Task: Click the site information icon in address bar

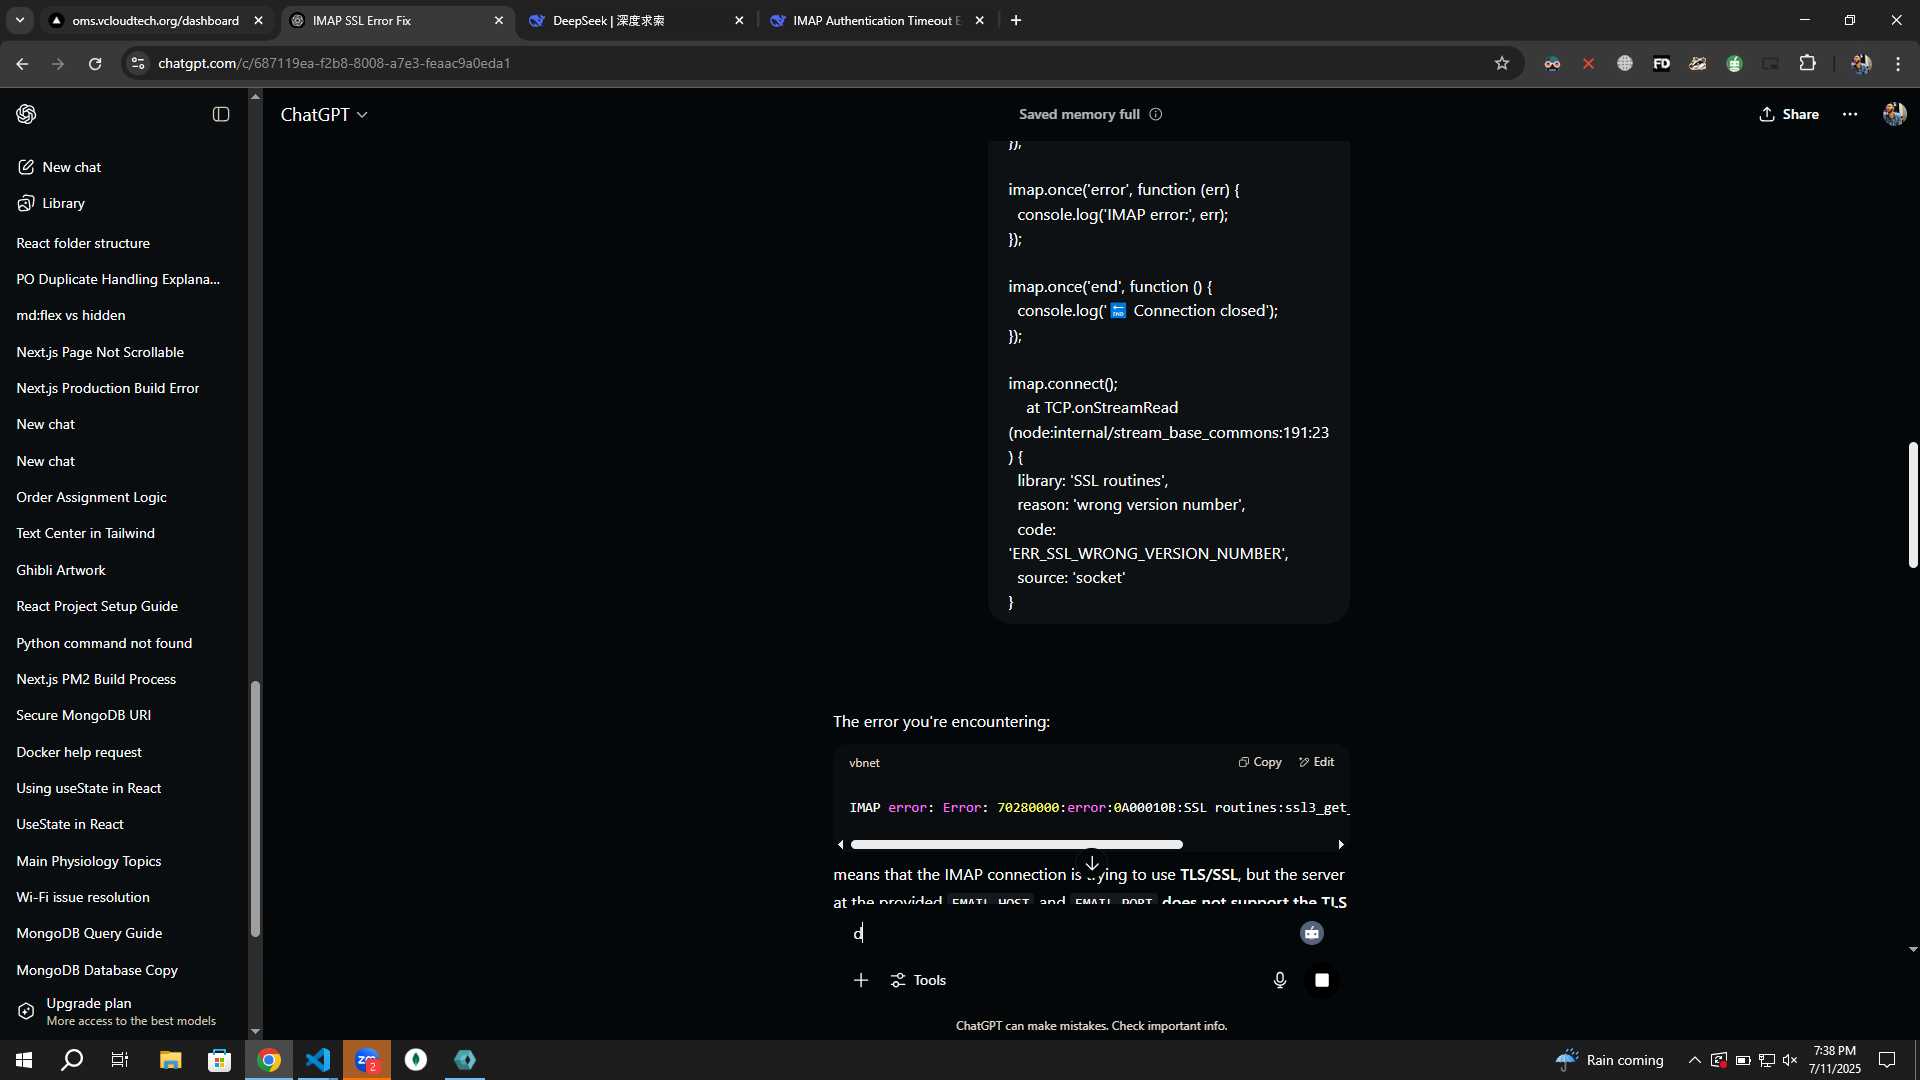Action: tap(138, 63)
